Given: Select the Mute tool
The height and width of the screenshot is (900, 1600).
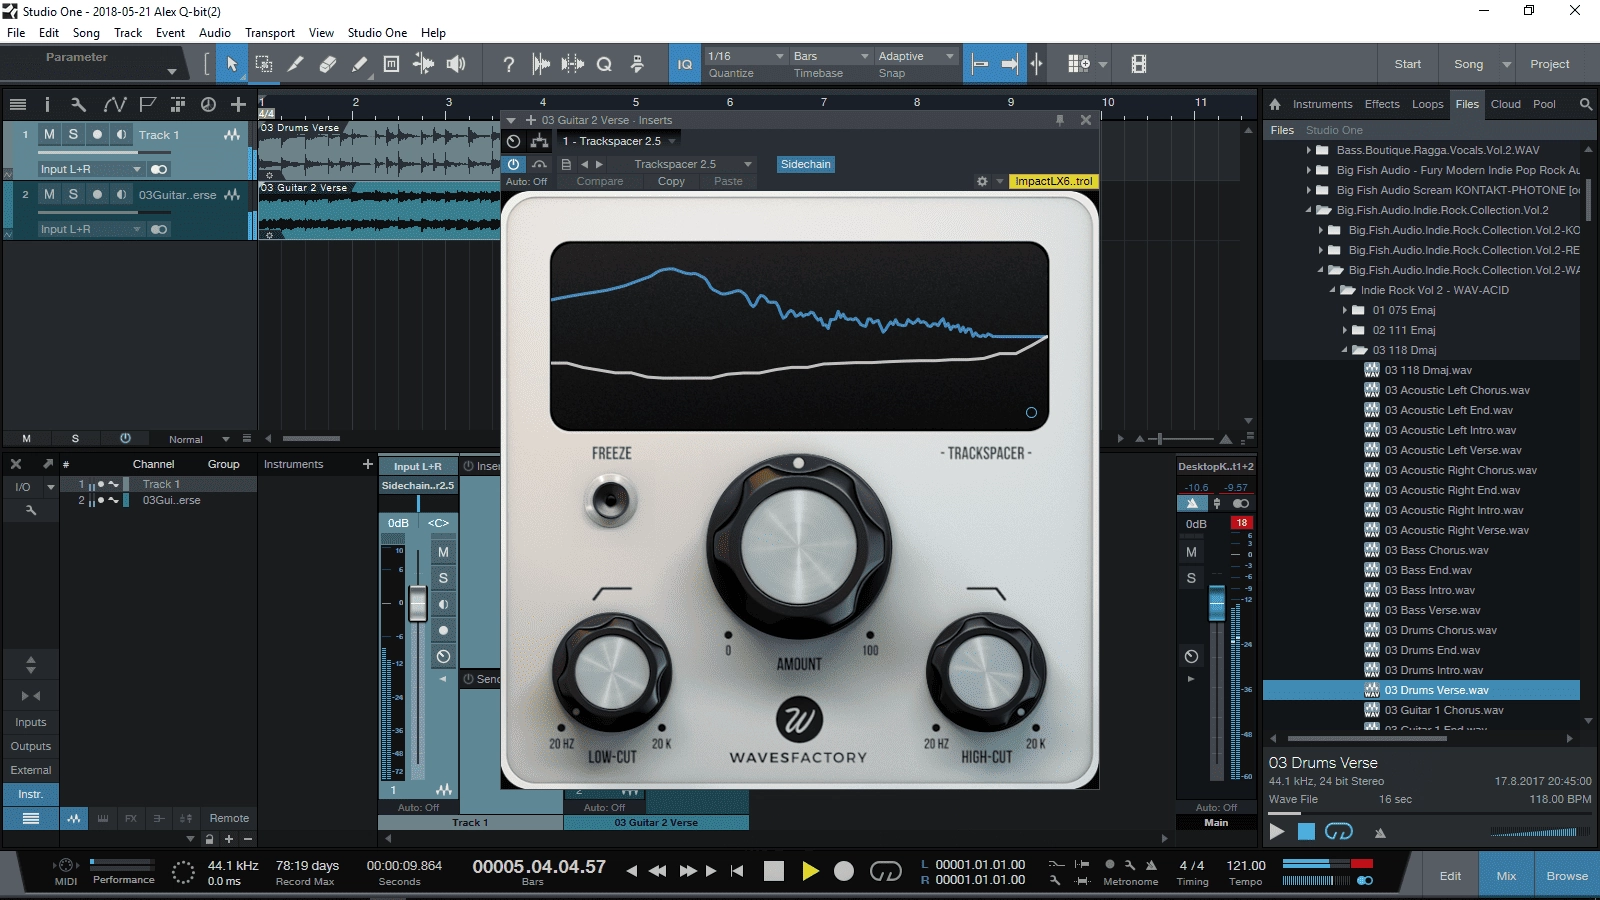Looking at the screenshot, I should 391,64.
